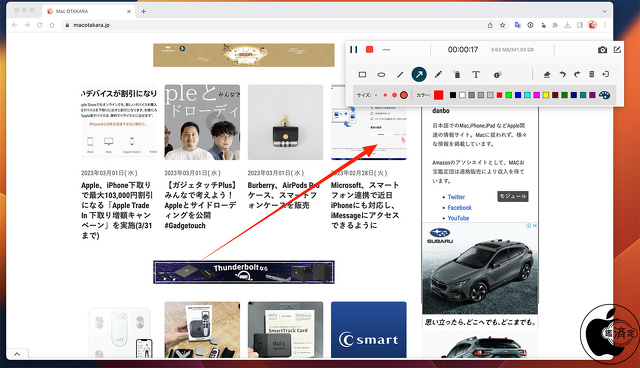
Task: Select the Eraser tool
Action: (x=547, y=75)
